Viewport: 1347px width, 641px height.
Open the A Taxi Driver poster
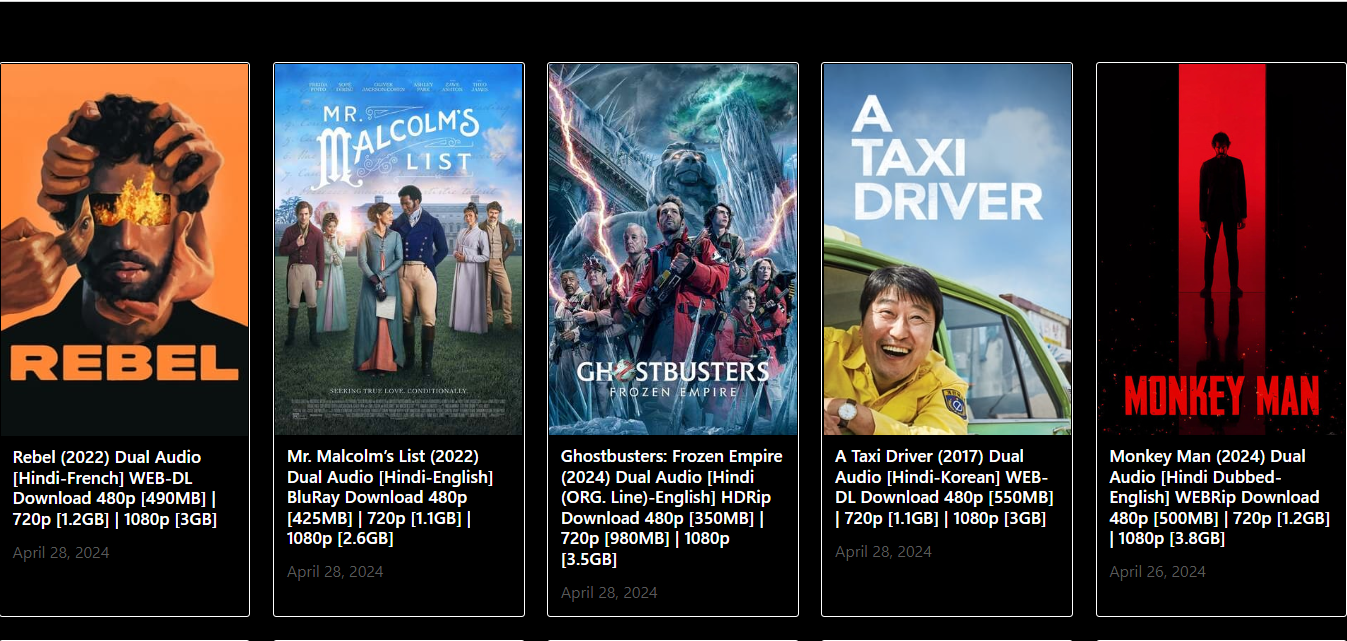pos(947,250)
